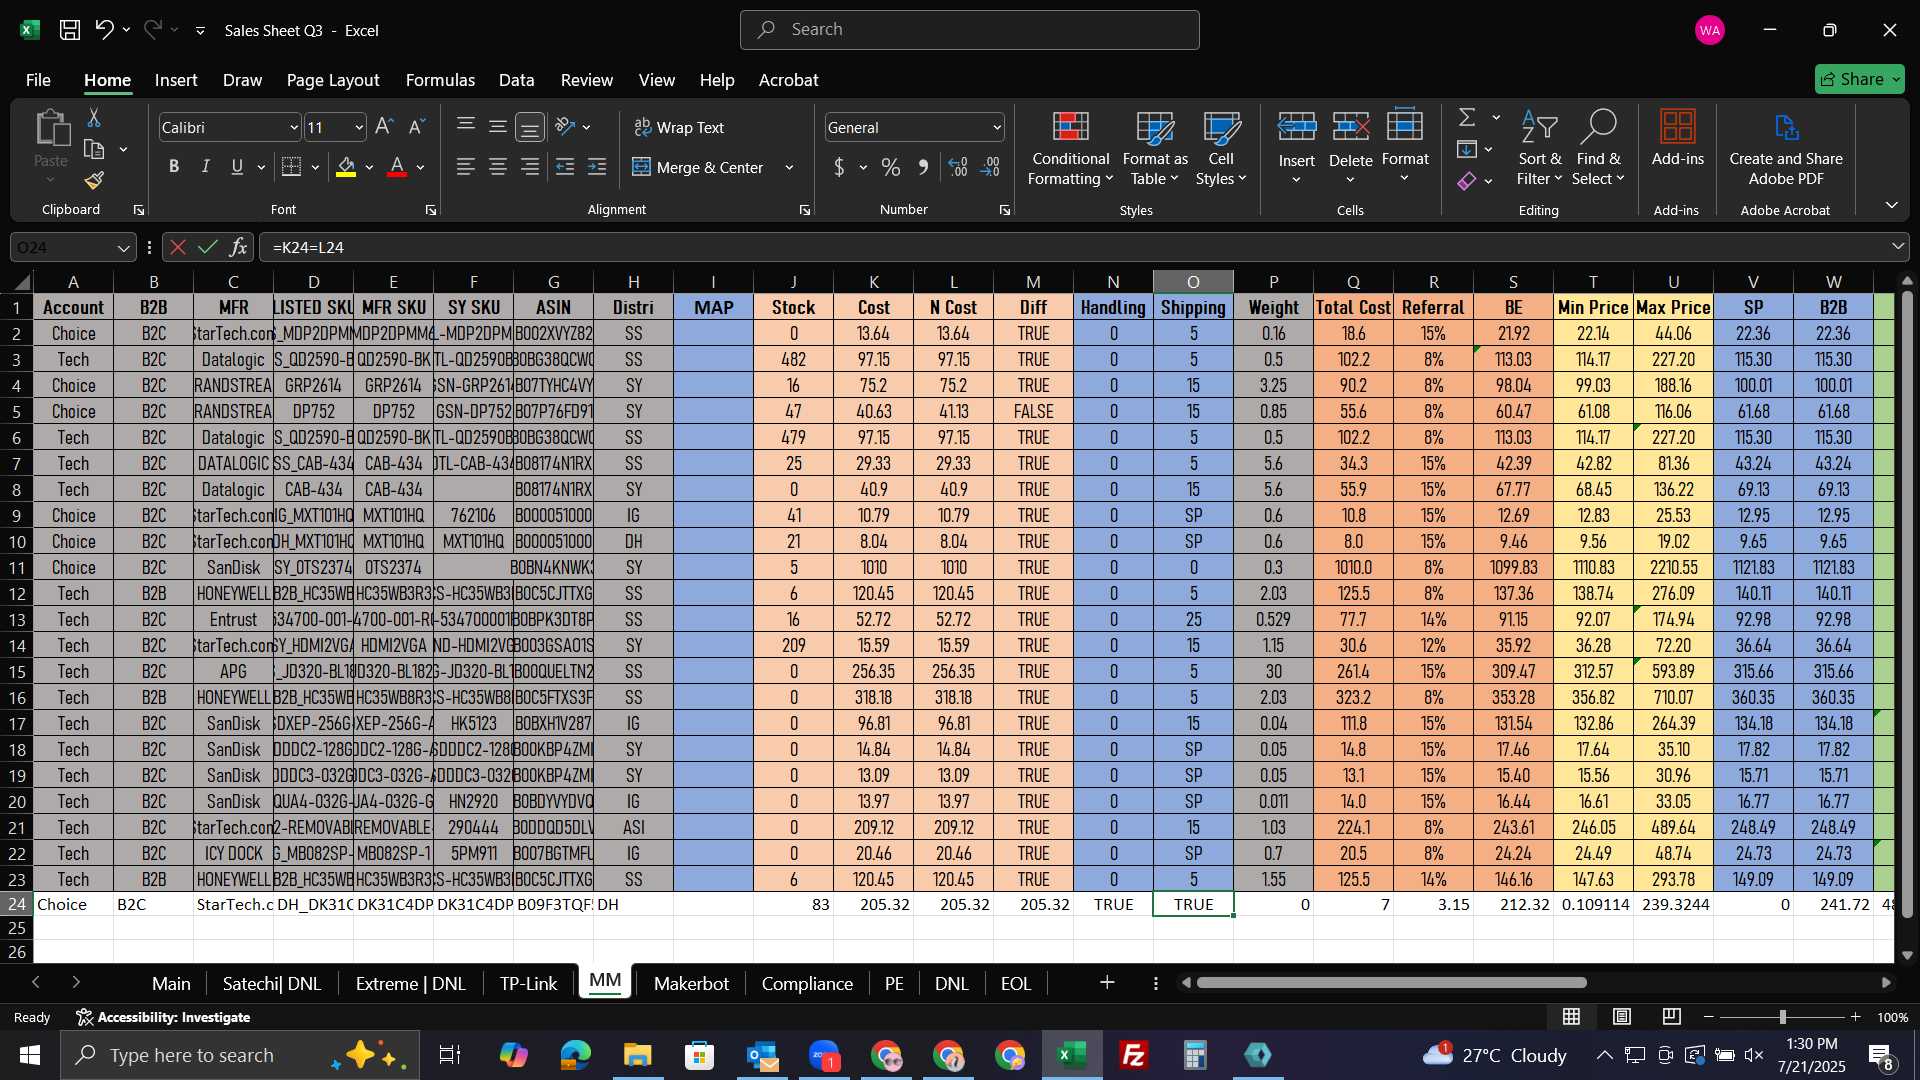Click the Cell Styles button
This screenshot has width=1920, height=1080.
(x=1221, y=149)
